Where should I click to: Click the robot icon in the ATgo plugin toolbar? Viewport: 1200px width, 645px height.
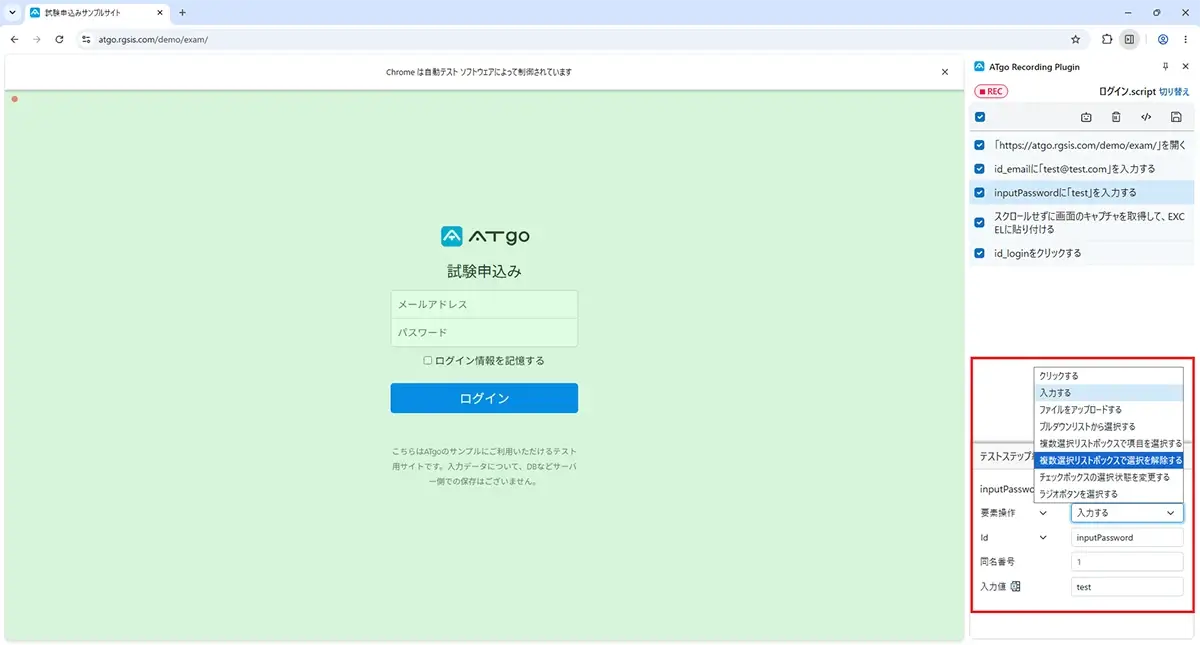1086,117
